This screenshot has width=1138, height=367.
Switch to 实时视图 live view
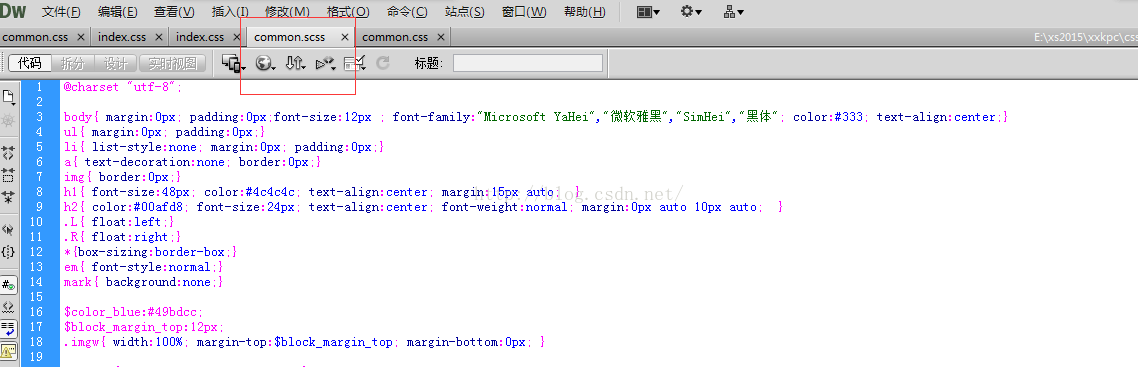[173, 64]
